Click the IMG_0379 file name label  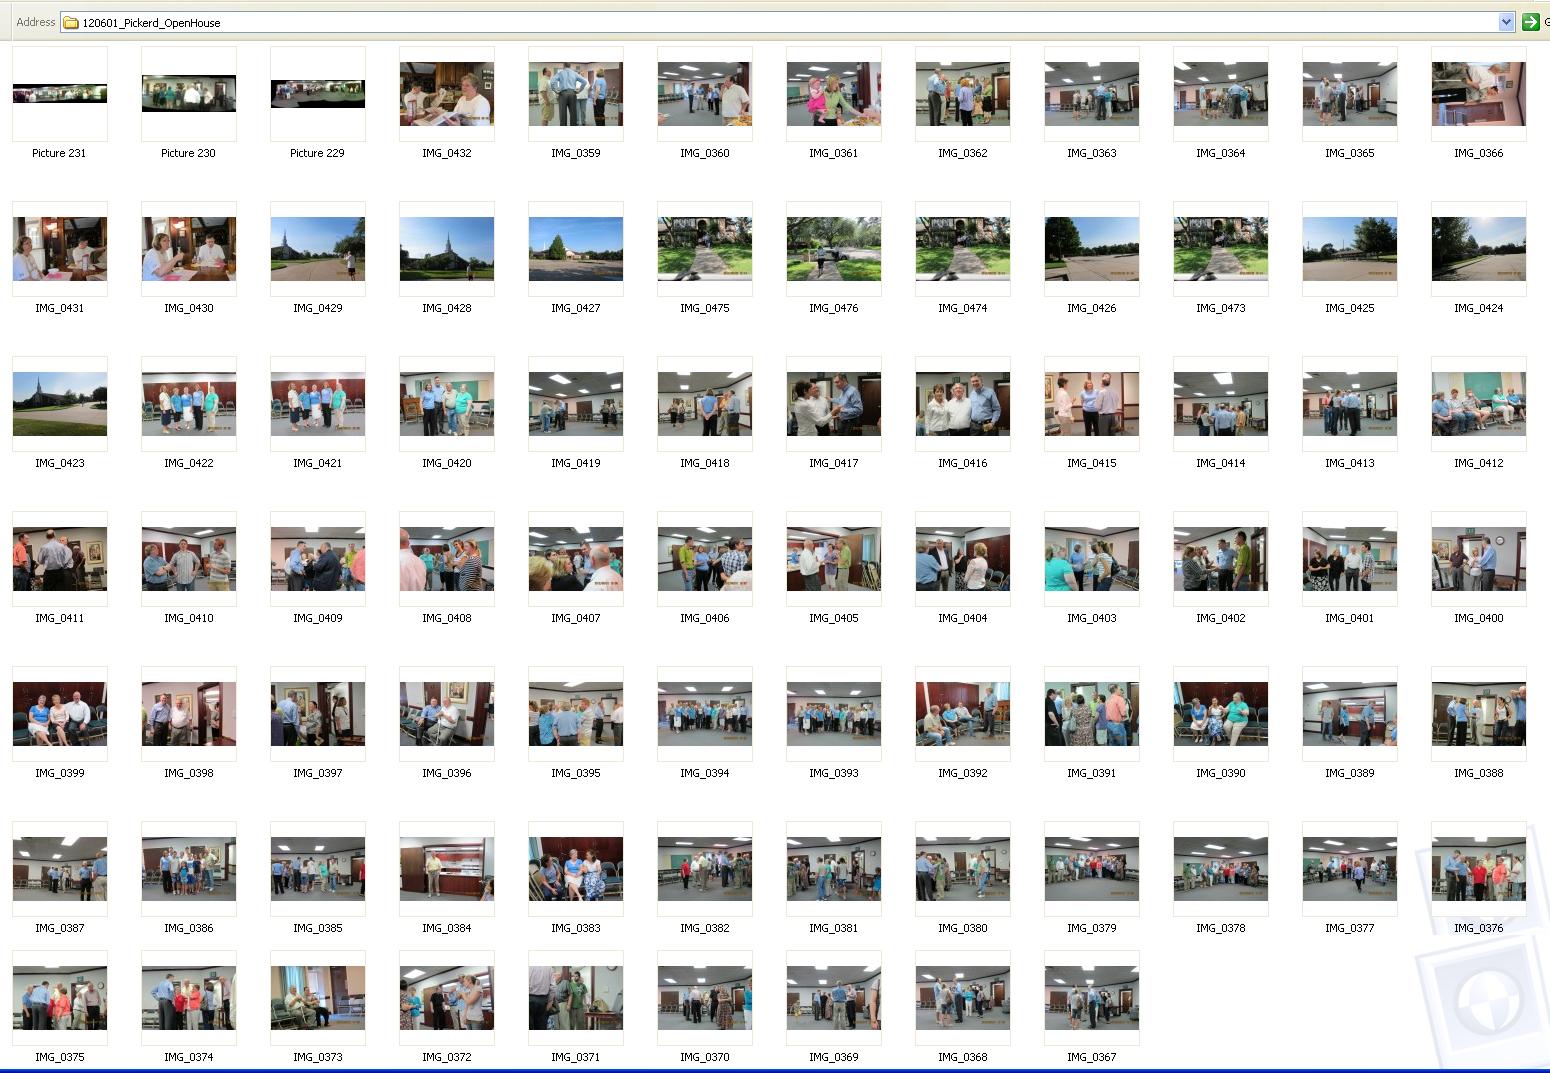(x=1092, y=928)
